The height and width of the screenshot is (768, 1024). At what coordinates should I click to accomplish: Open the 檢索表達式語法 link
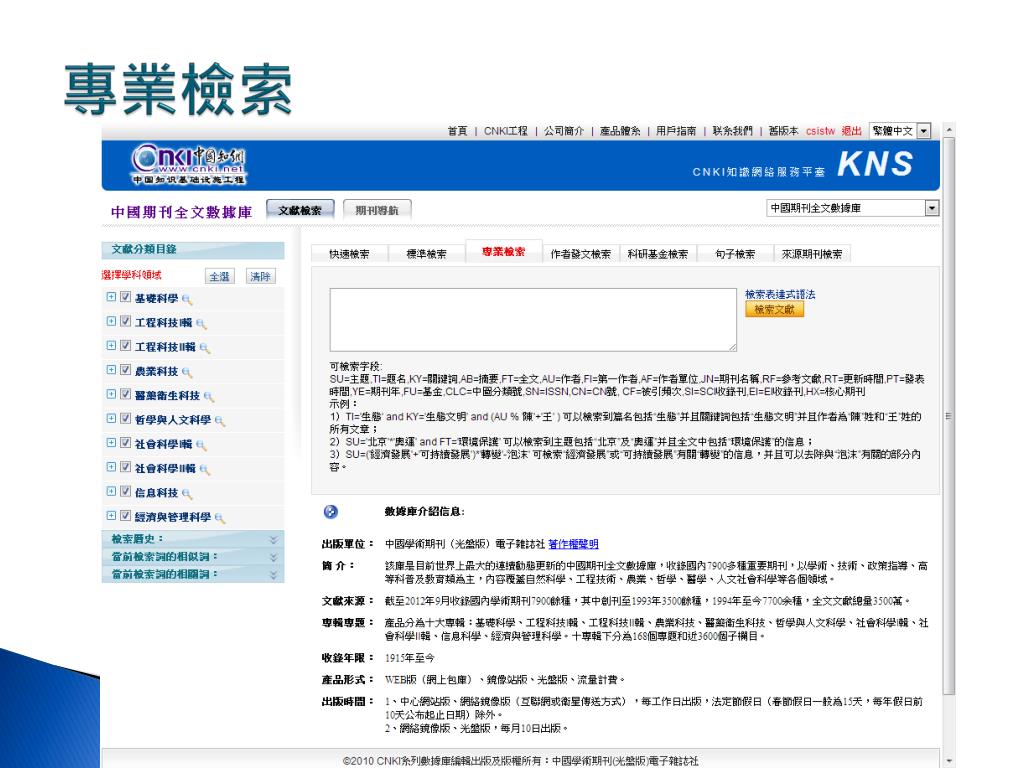(780, 295)
